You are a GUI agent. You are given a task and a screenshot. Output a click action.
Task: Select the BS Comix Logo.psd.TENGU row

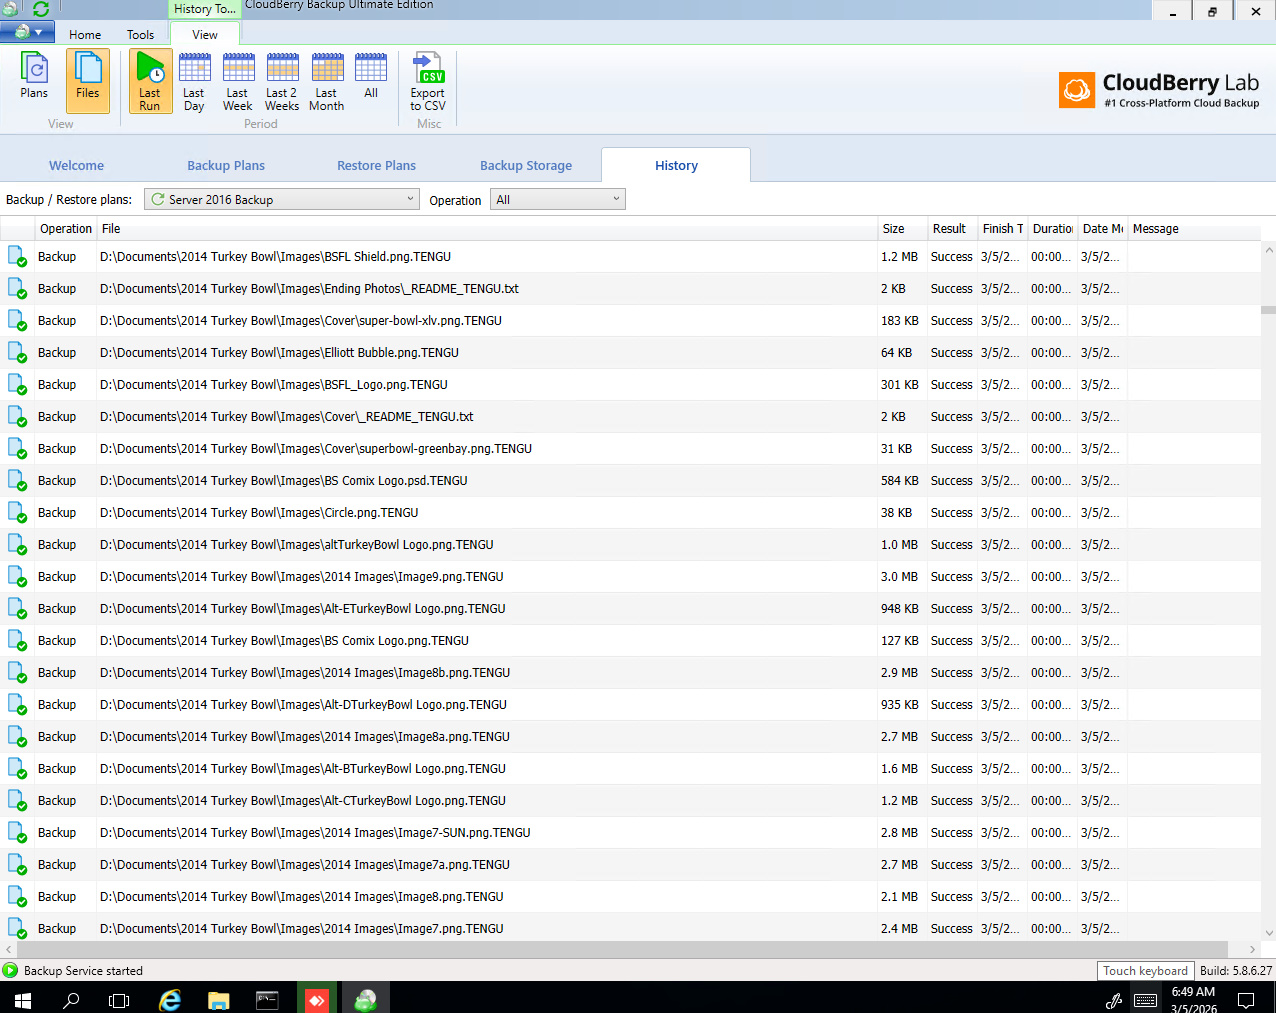pos(630,481)
